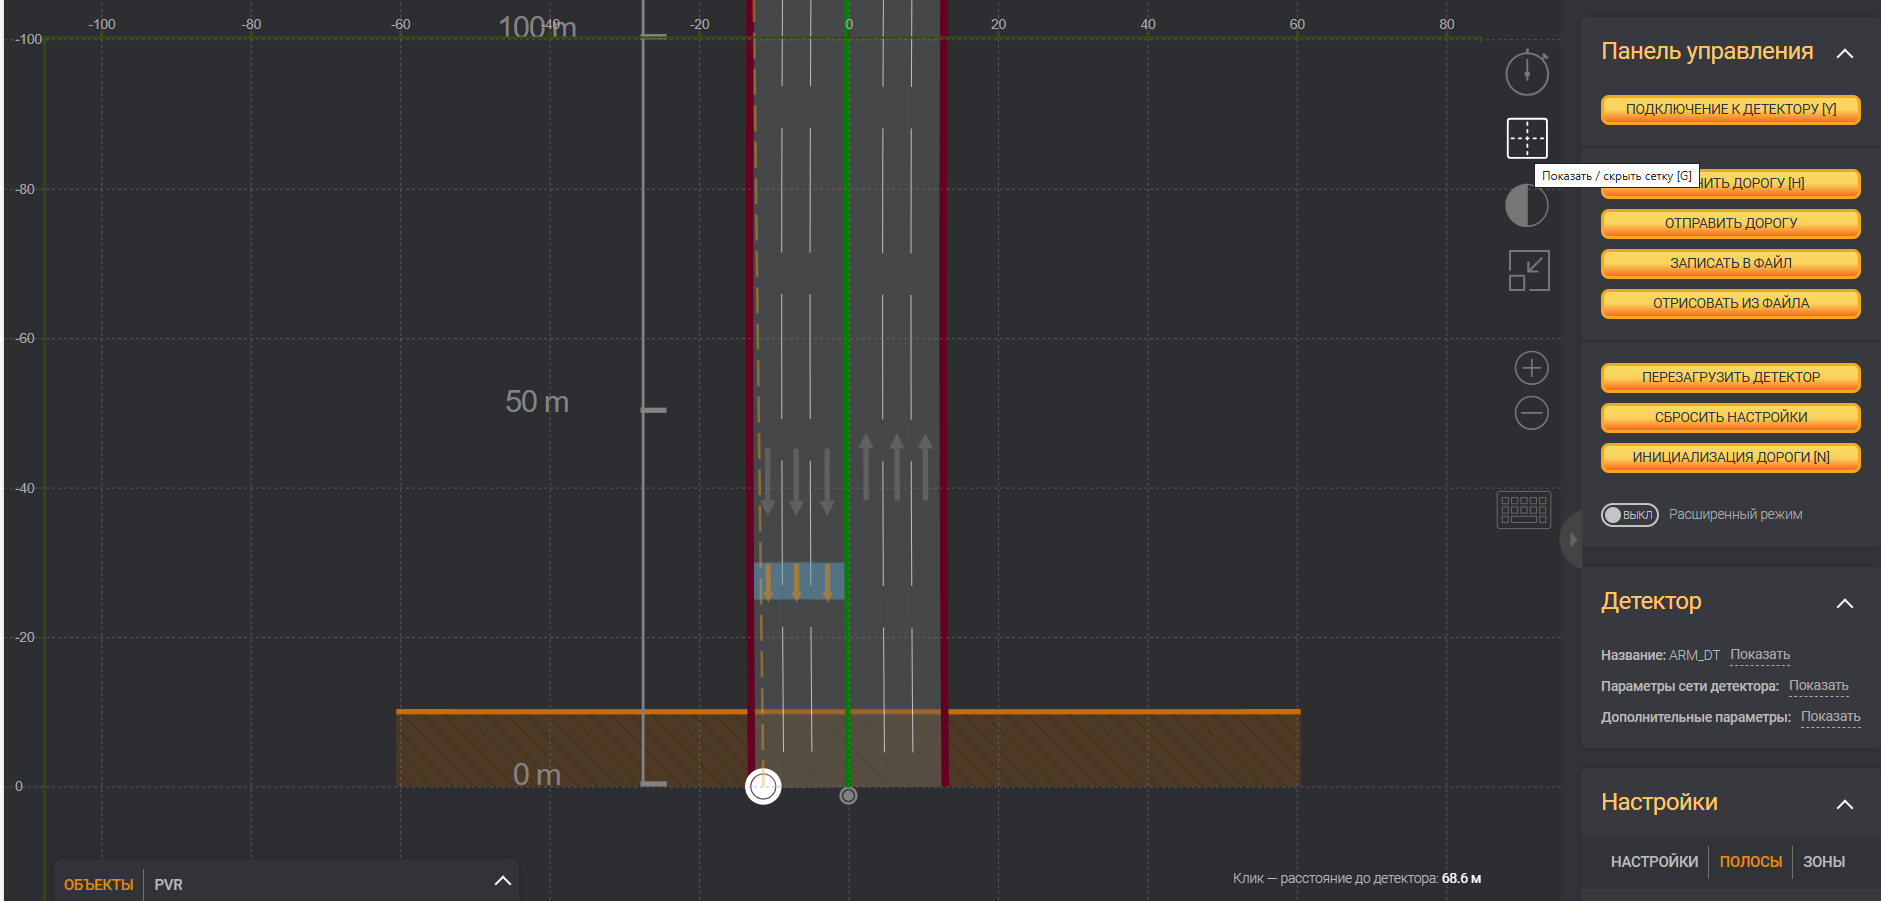Expand the bottom ОБЪЕКТЫ panel chevron
The height and width of the screenshot is (901, 1881).
point(503,881)
